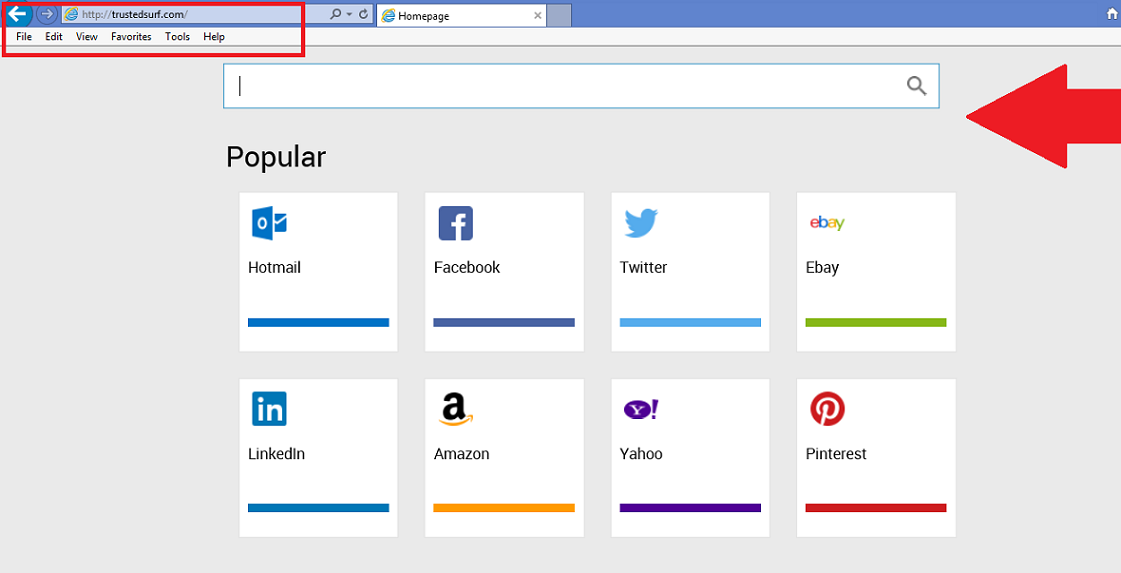Click the Refresh icon in address bar
The height and width of the screenshot is (573, 1121).
[x=363, y=15]
